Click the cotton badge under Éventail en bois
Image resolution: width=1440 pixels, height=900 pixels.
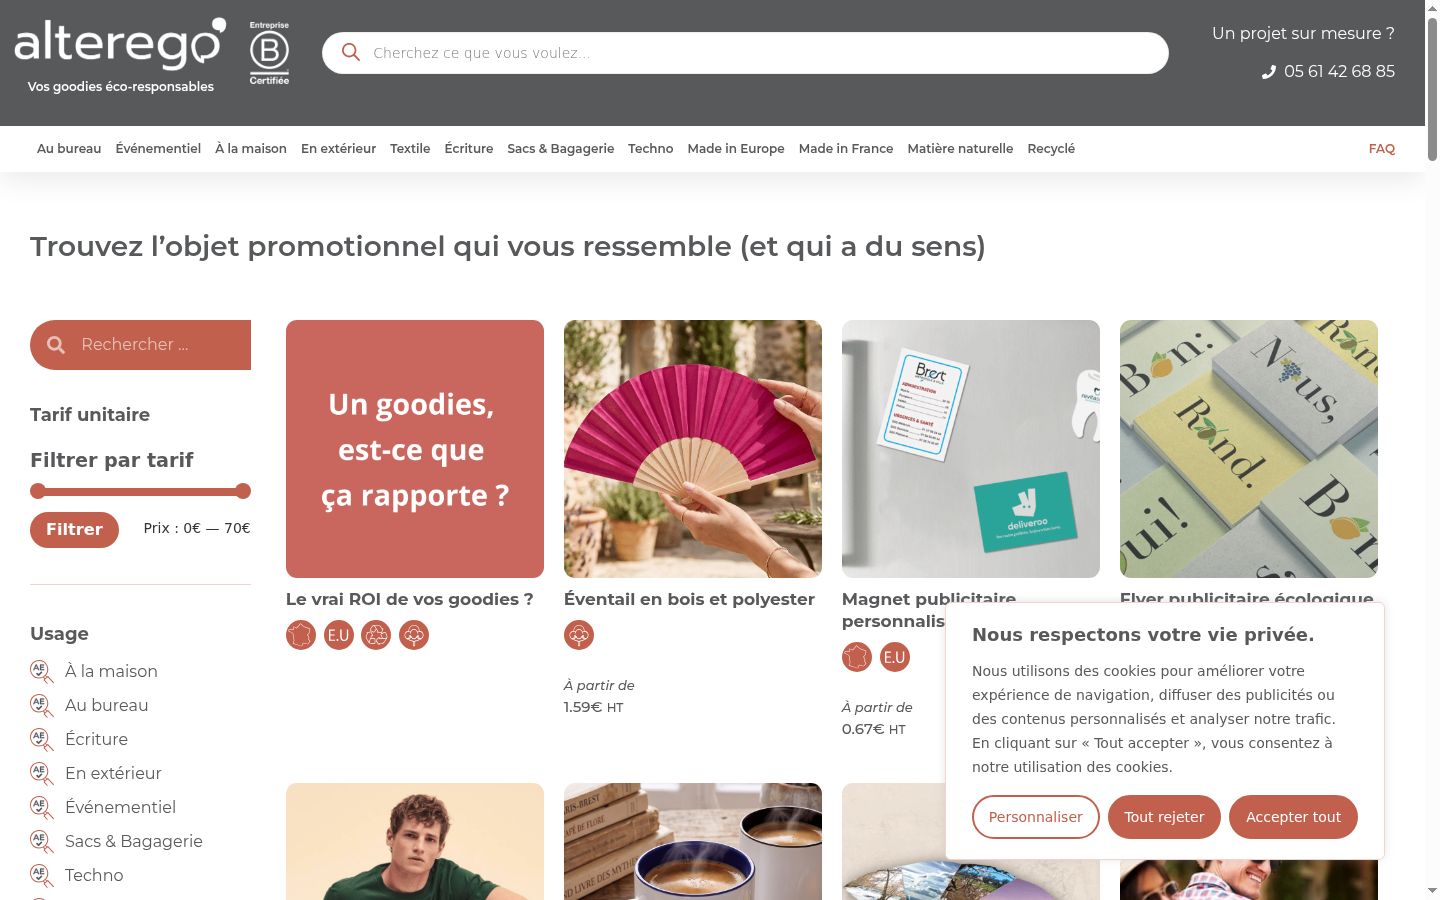(579, 635)
